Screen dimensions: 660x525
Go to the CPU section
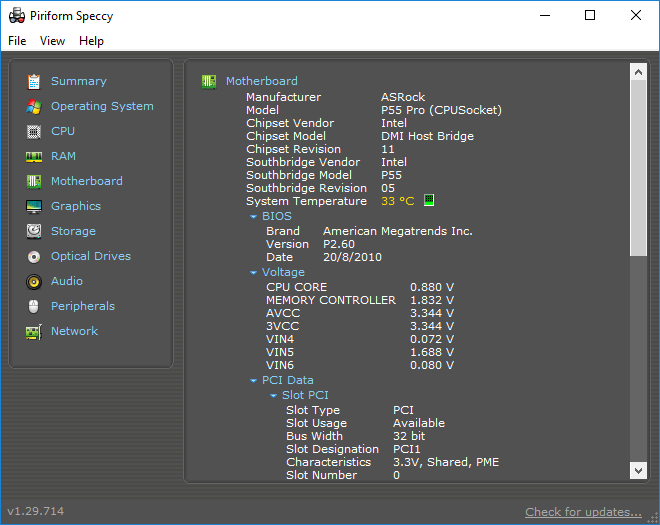[63, 131]
